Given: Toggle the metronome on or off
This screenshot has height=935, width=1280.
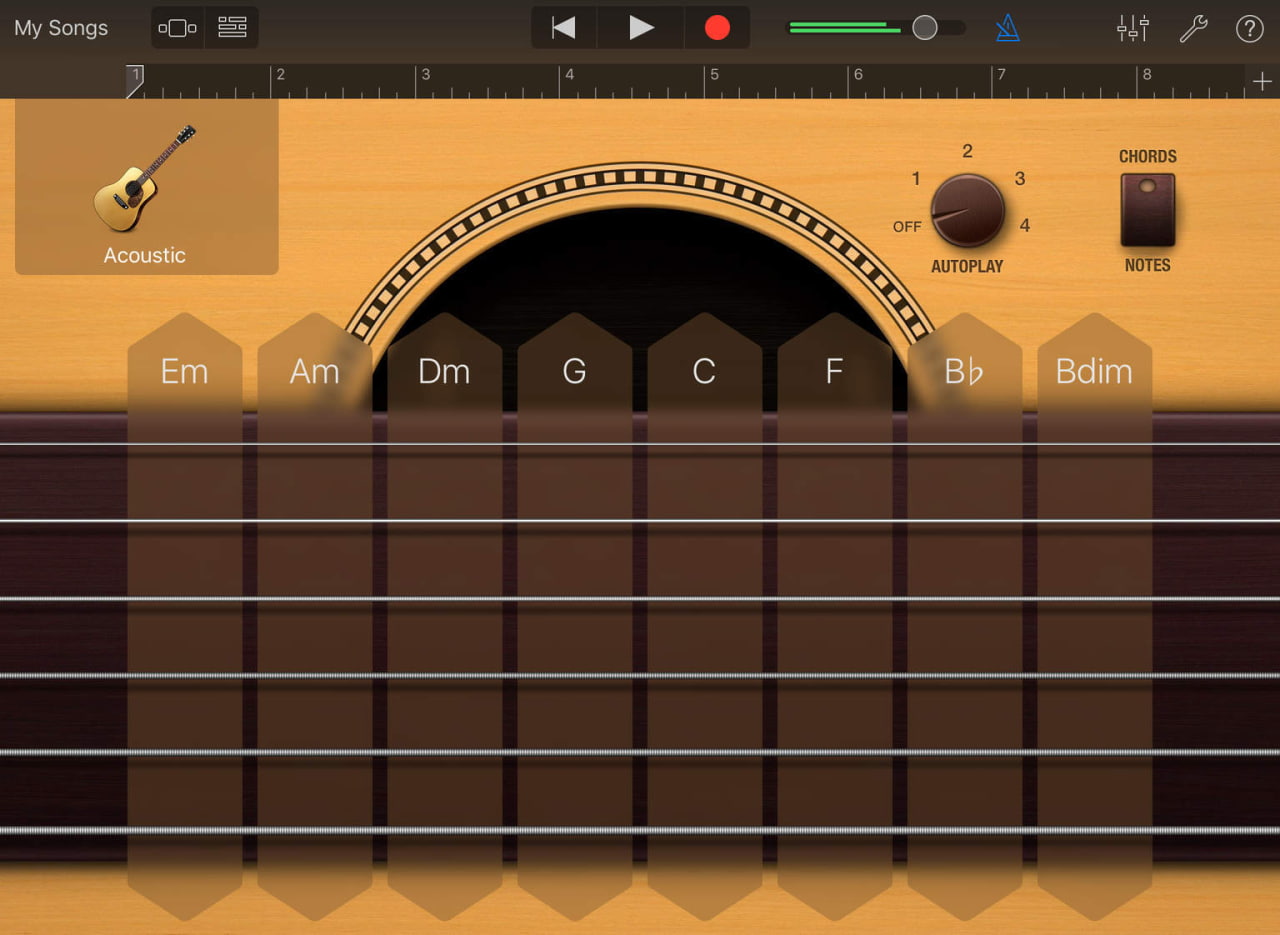Looking at the screenshot, I should click(x=1008, y=28).
